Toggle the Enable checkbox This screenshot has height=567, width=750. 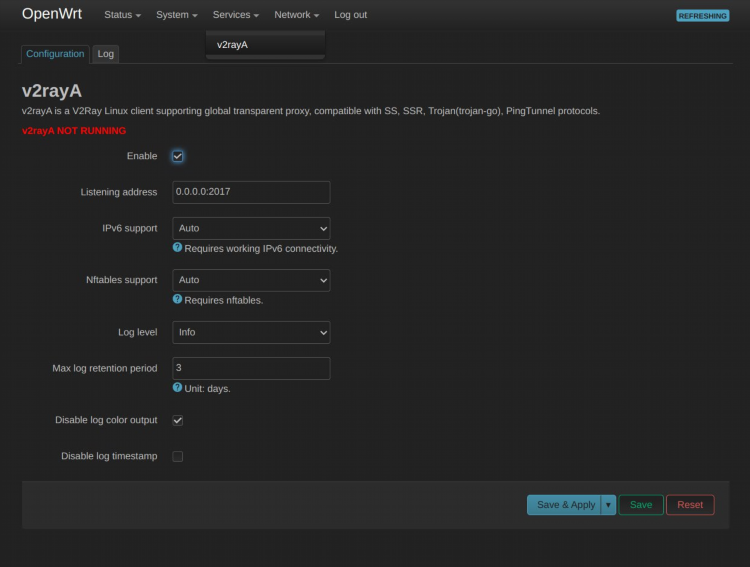pyautogui.click(x=177, y=156)
